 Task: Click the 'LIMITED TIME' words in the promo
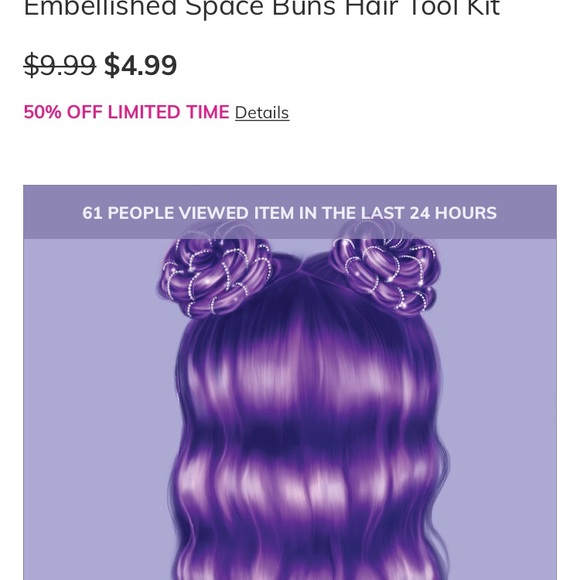168,112
